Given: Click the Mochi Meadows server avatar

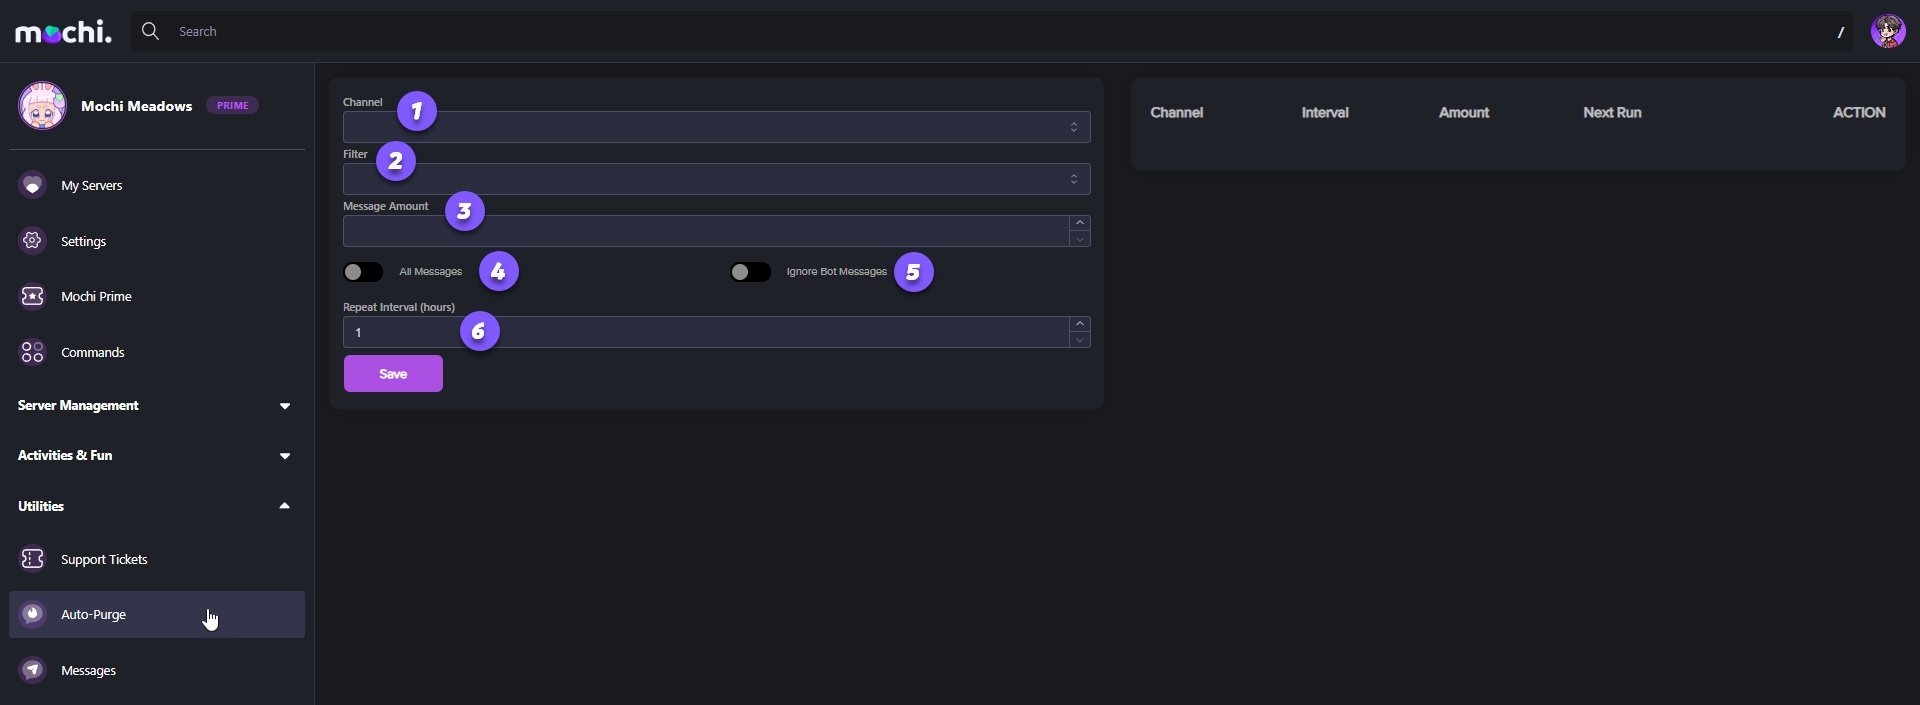Looking at the screenshot, I should (42, 106).
